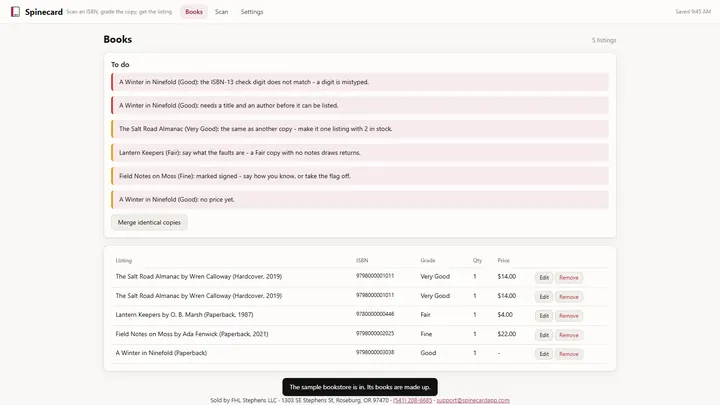Click ISBN 9798000003038

375,352
